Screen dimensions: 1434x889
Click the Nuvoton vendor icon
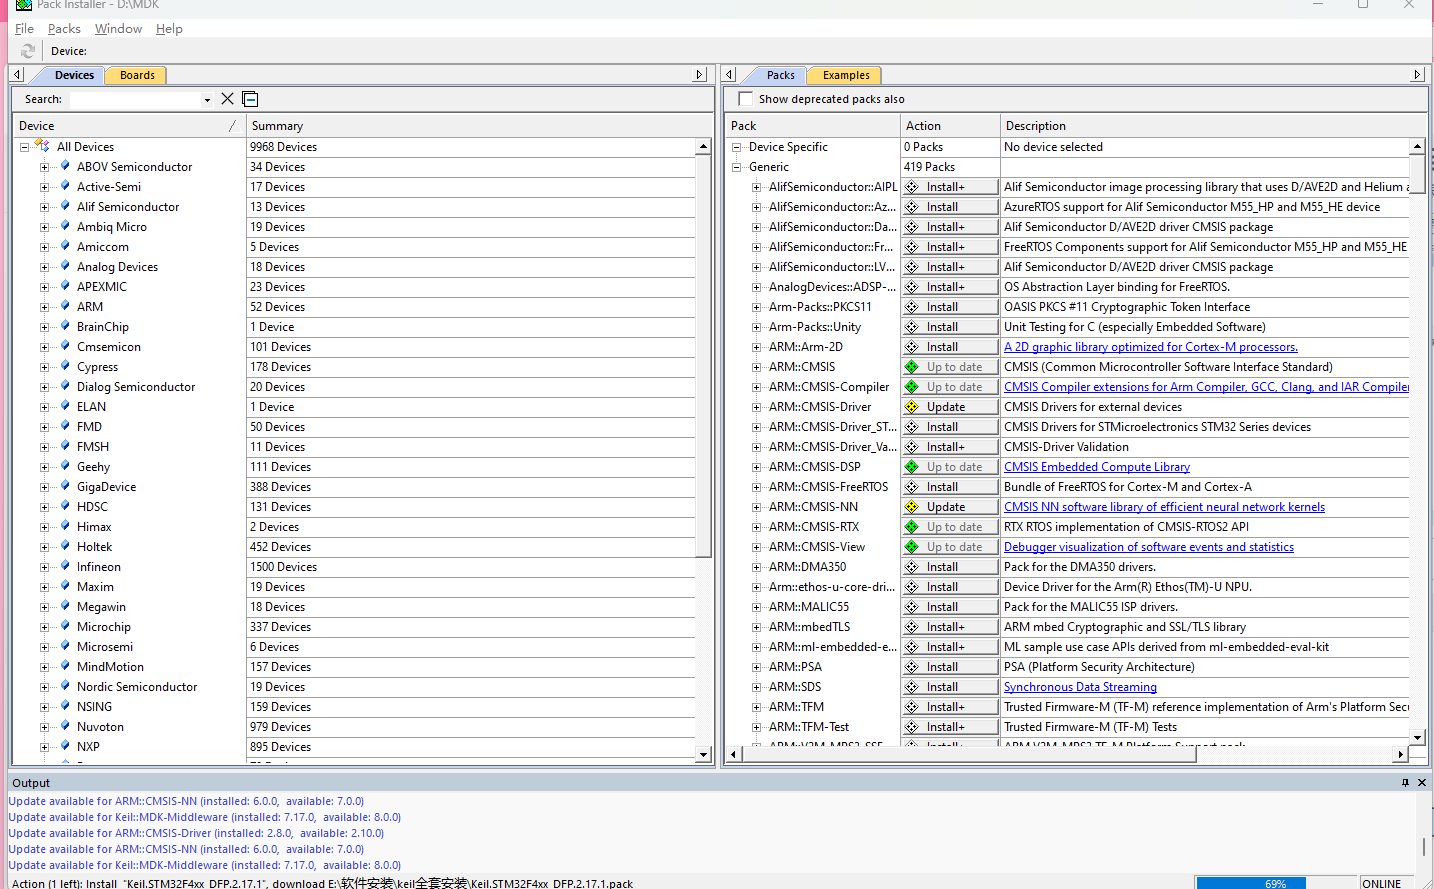[x=65, y=726]
